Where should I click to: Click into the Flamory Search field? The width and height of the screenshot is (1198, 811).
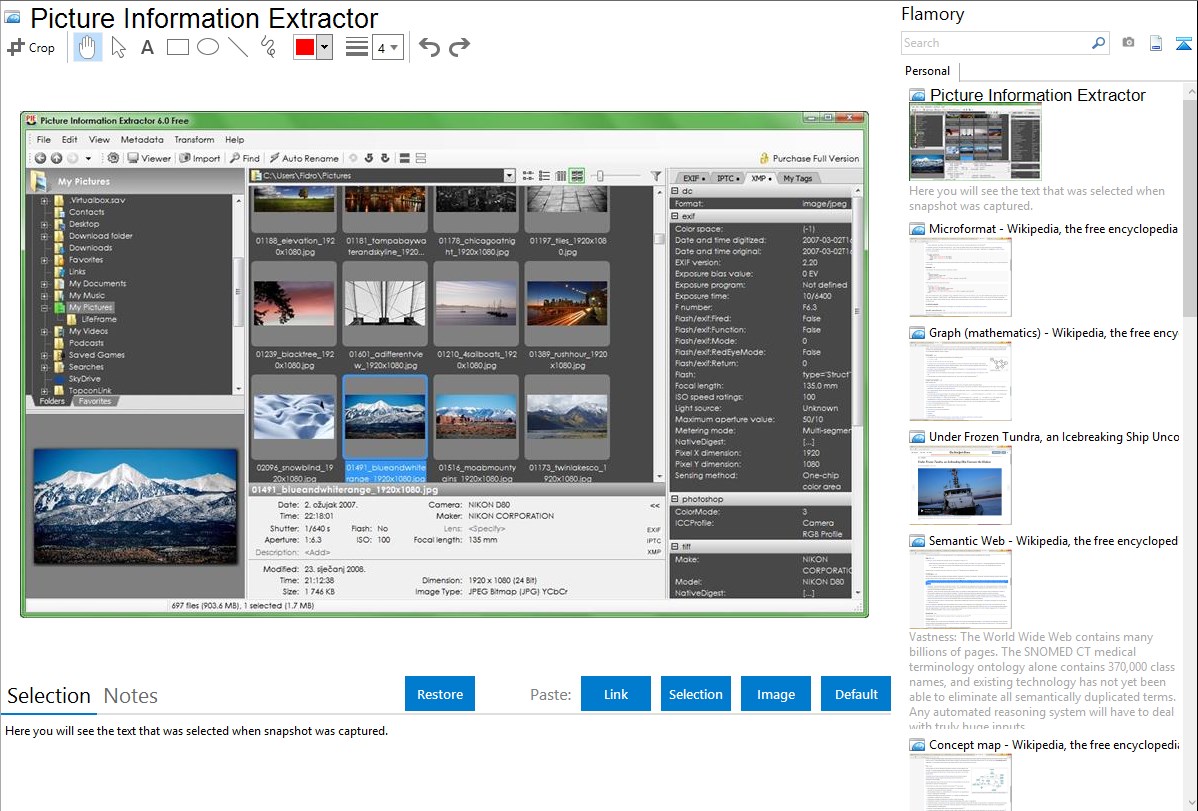pos(996,43)
